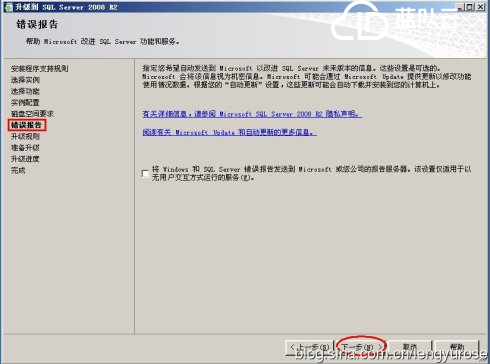Select 升级进度 step in sidebar
This screenshot has width=490, height=364.
click(x=25, y=159)
